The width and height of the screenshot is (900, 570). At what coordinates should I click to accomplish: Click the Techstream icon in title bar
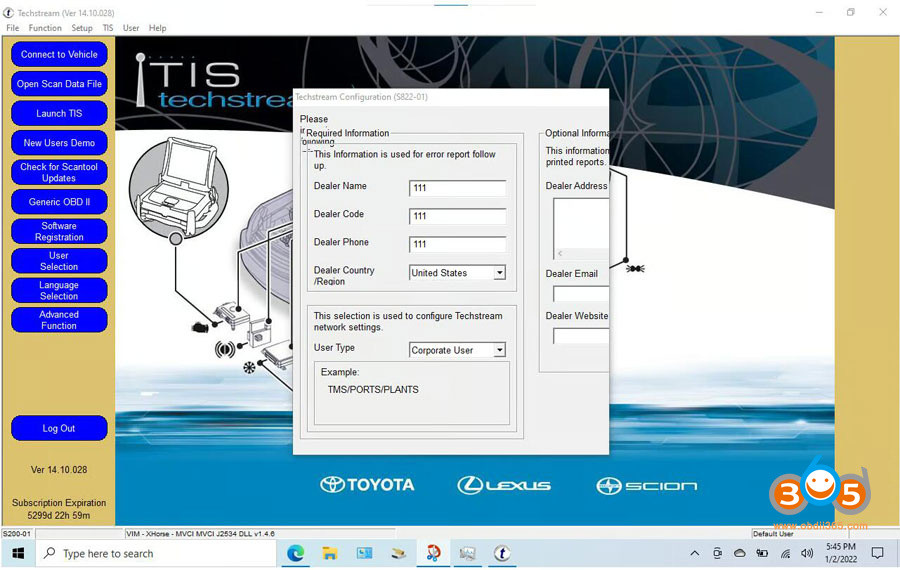pos(9,13)
